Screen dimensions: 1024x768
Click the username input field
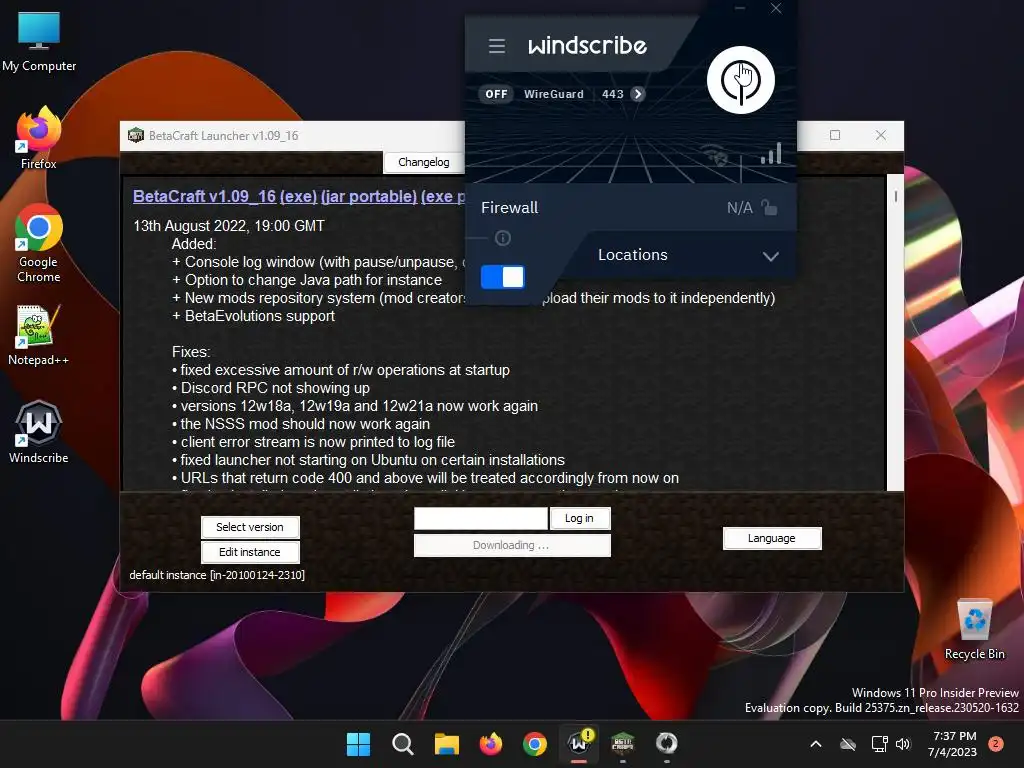tap(481, 519)
